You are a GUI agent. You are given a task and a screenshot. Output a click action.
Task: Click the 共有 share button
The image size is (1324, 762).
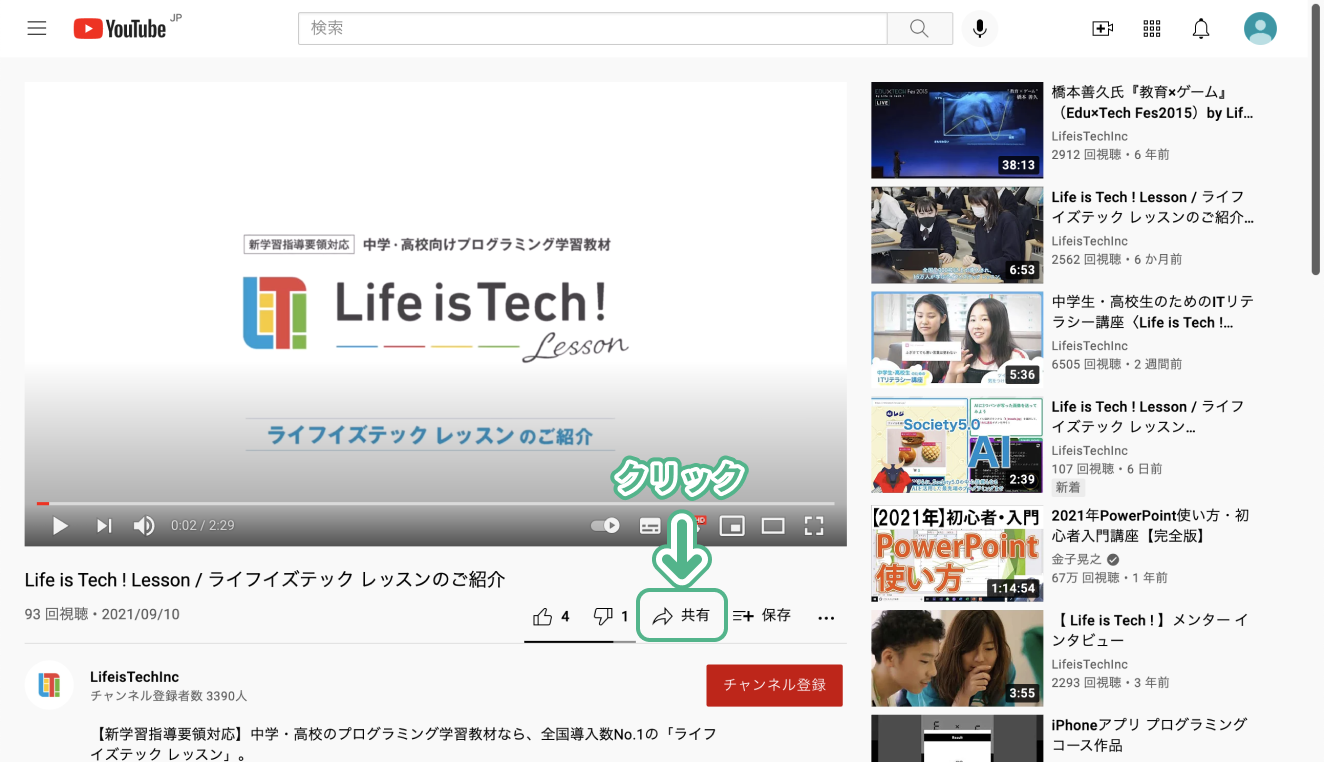coord(681,616)
